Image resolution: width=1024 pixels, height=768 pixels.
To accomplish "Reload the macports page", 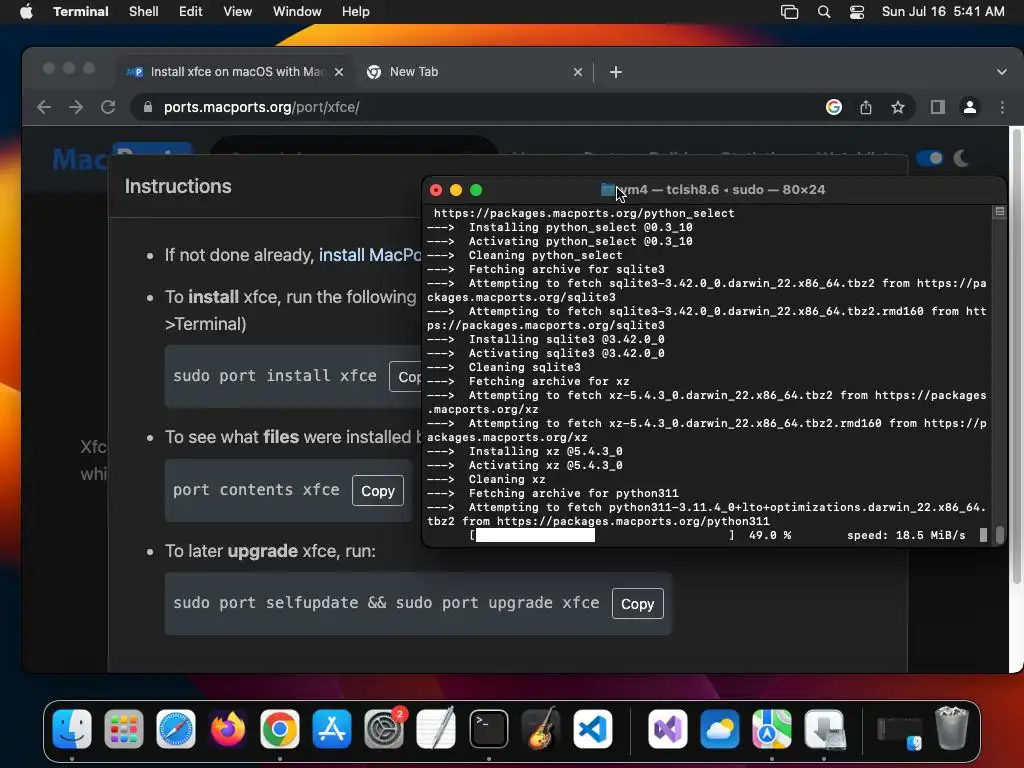I will tap(108, 107).
